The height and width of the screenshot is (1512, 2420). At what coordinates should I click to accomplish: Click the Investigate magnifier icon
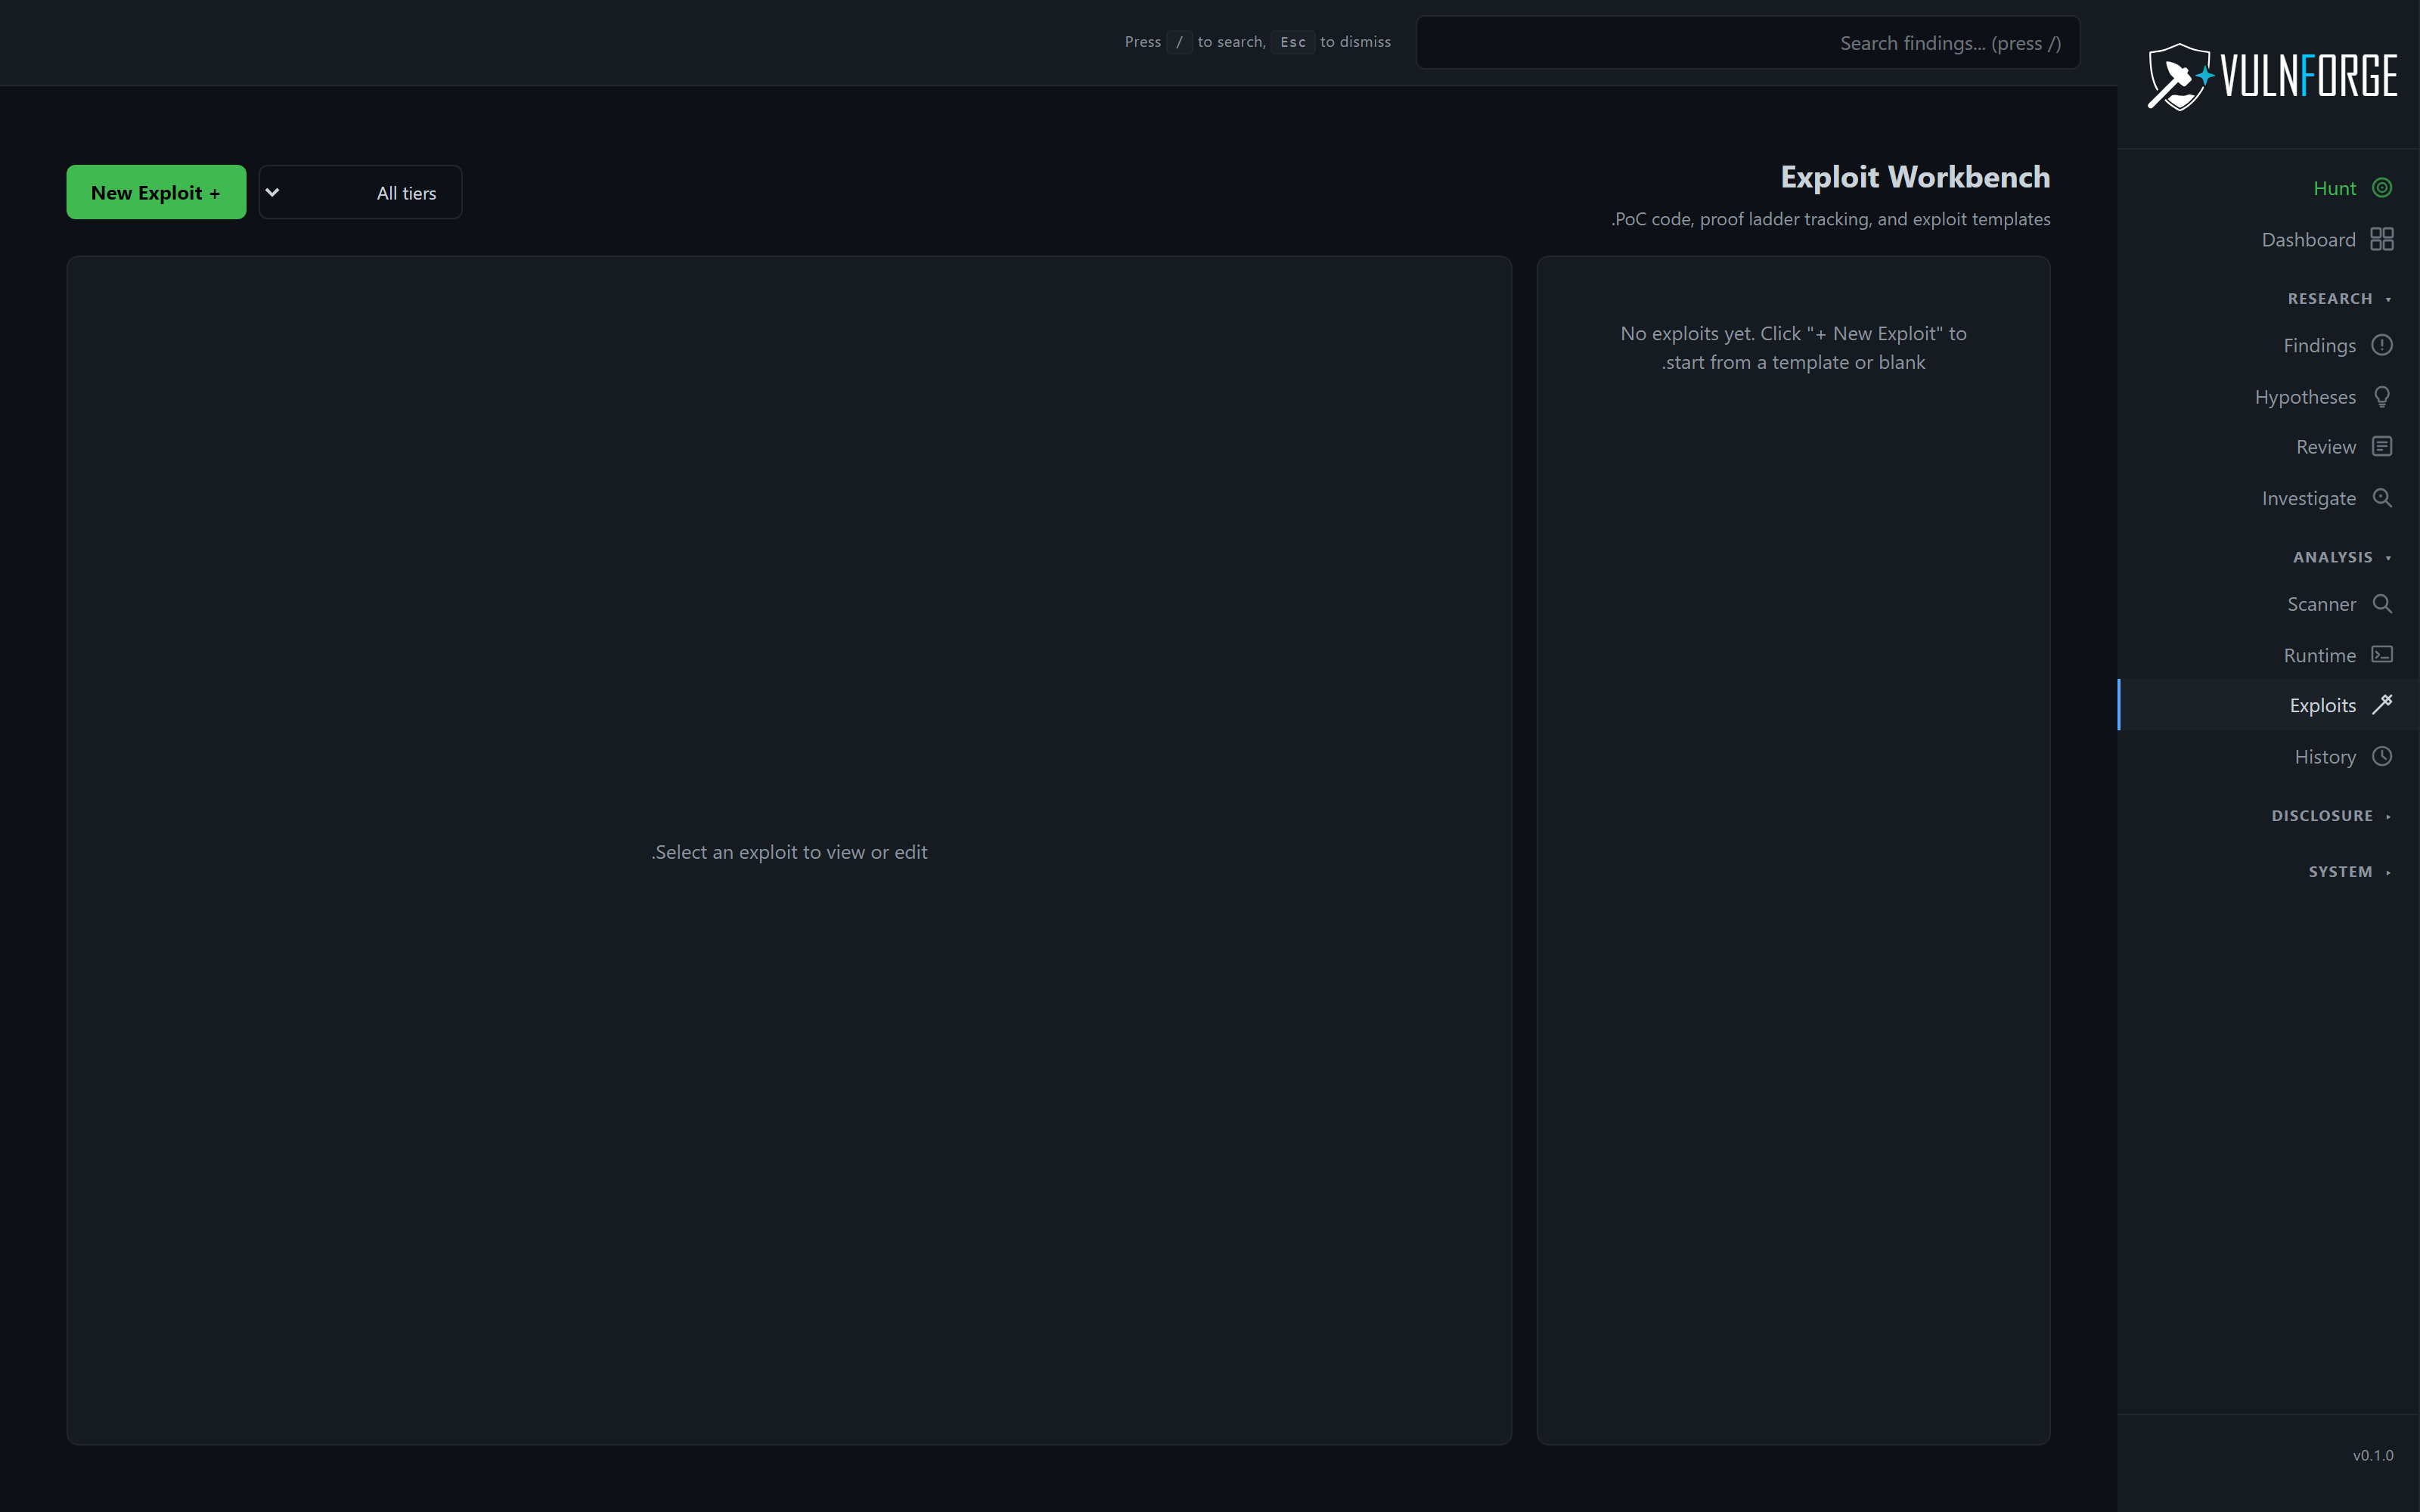2384,497
